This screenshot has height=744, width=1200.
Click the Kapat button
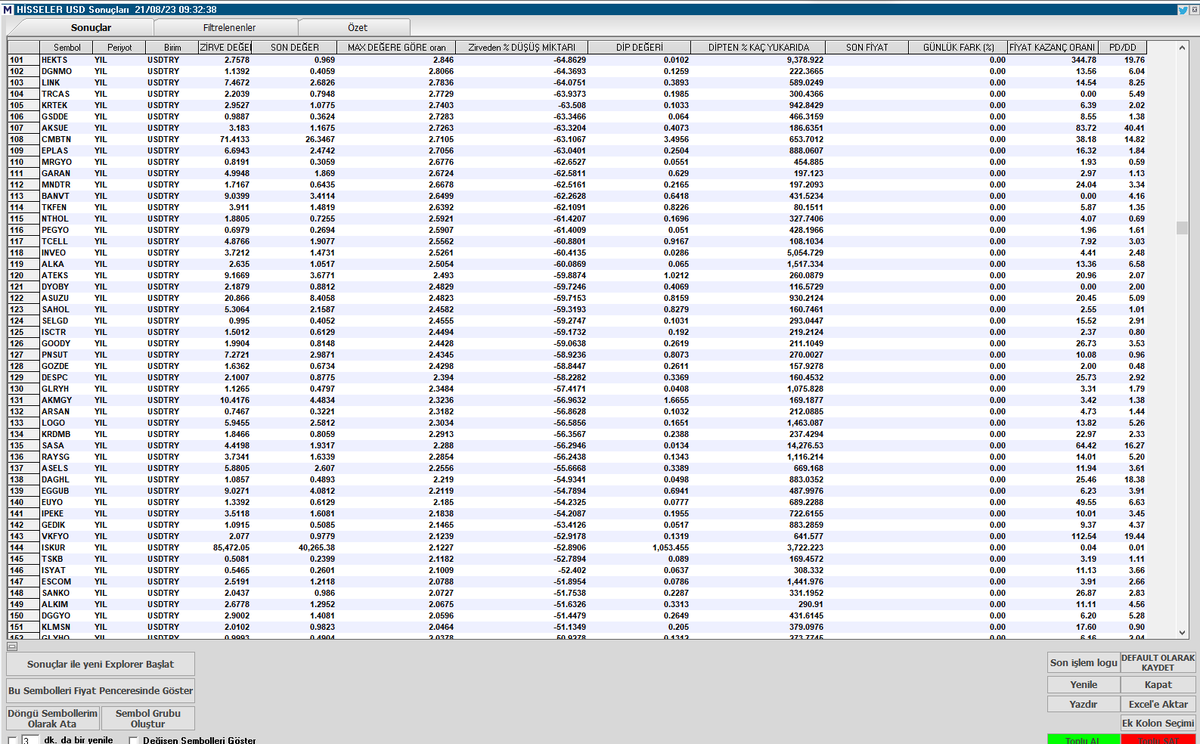point(1158,685)
